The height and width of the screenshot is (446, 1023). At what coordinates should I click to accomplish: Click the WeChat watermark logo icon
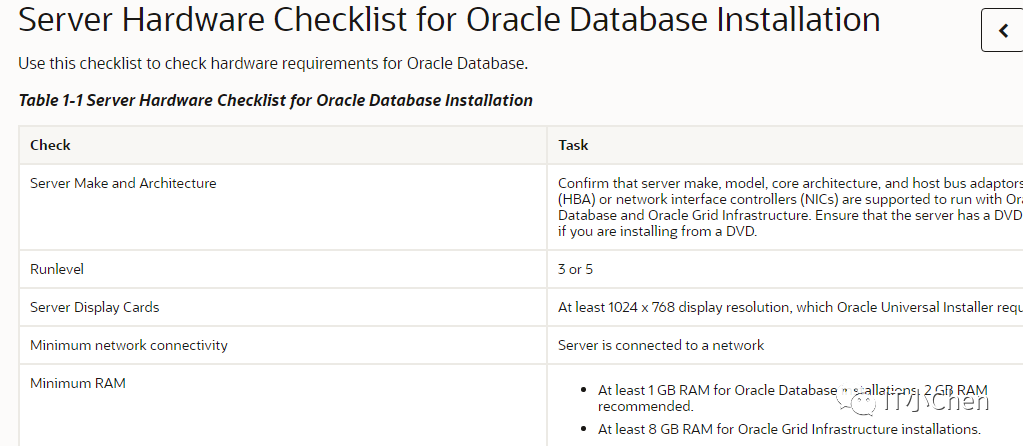click(x=862, y=402)
